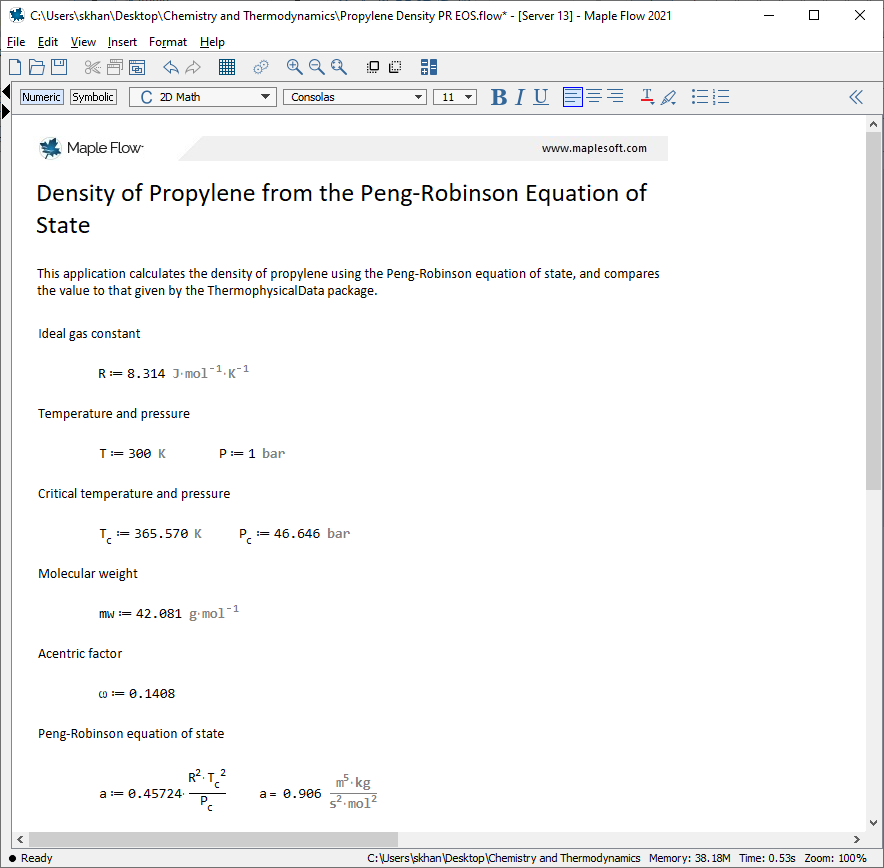This screenshot has height=868, width=884.
Task: Click the grid icon in toolbar
Action: click(x=227, y=67)
